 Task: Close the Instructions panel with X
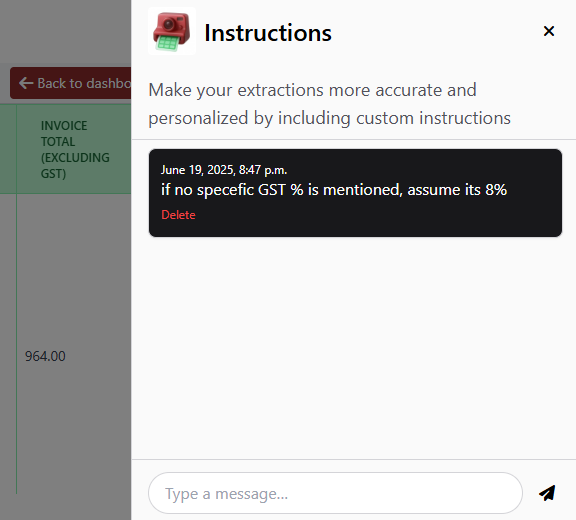tap(548, 31)
